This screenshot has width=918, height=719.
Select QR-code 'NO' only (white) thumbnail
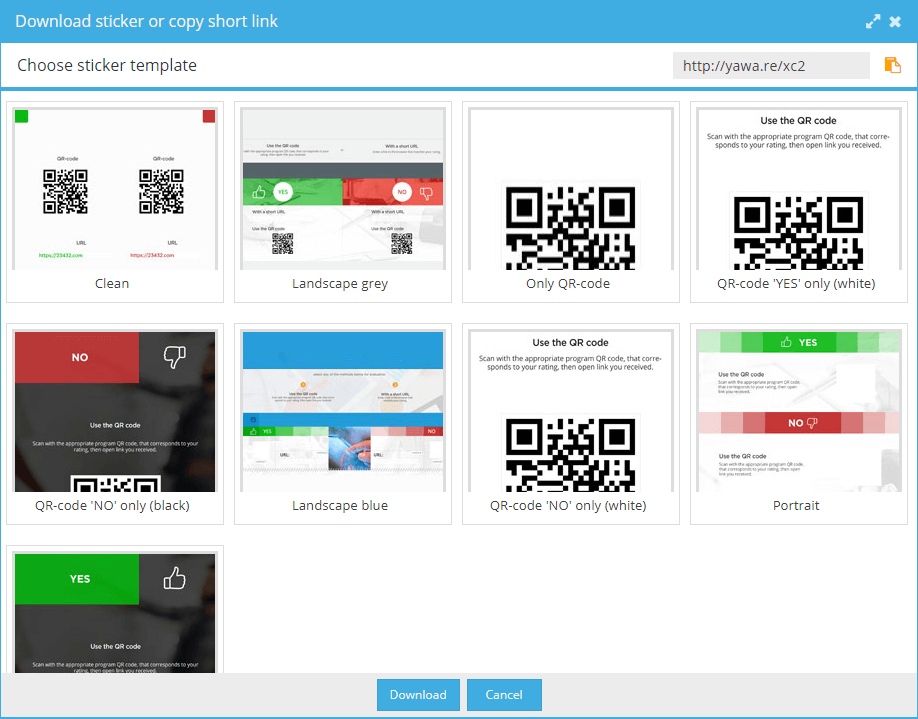(x=571, y=411)
